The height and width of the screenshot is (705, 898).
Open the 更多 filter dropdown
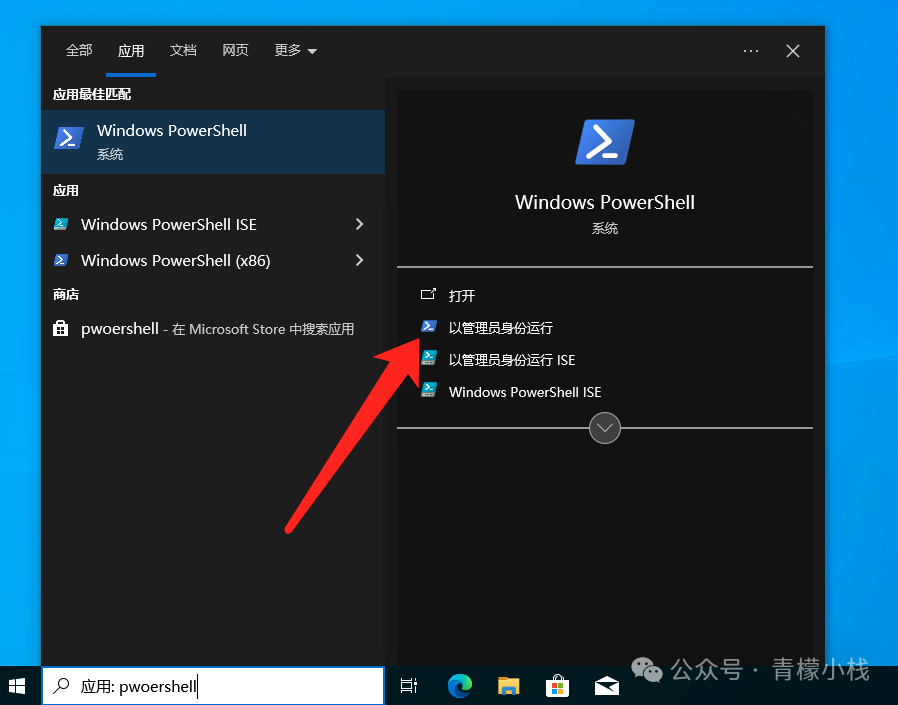click(295, 51)
